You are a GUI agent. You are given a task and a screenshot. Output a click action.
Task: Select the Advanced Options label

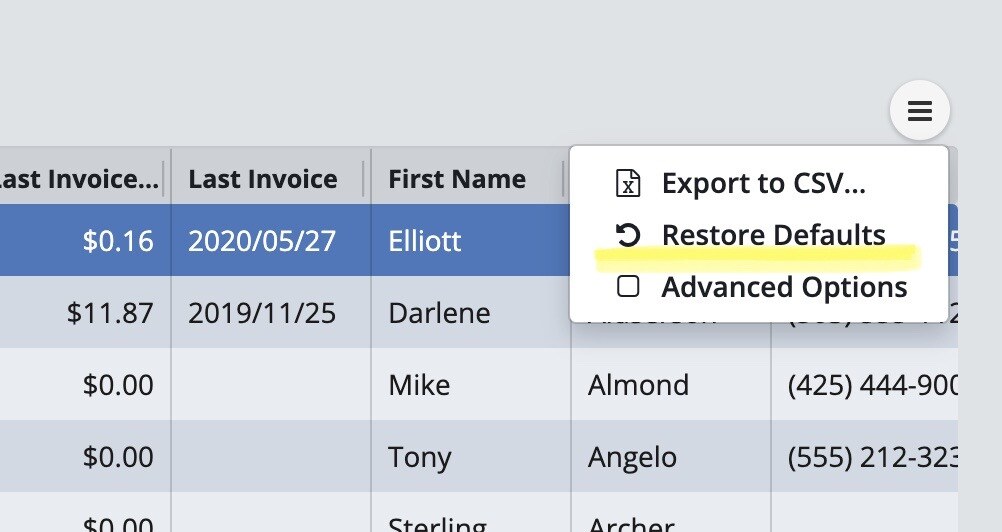pos(784,287)
